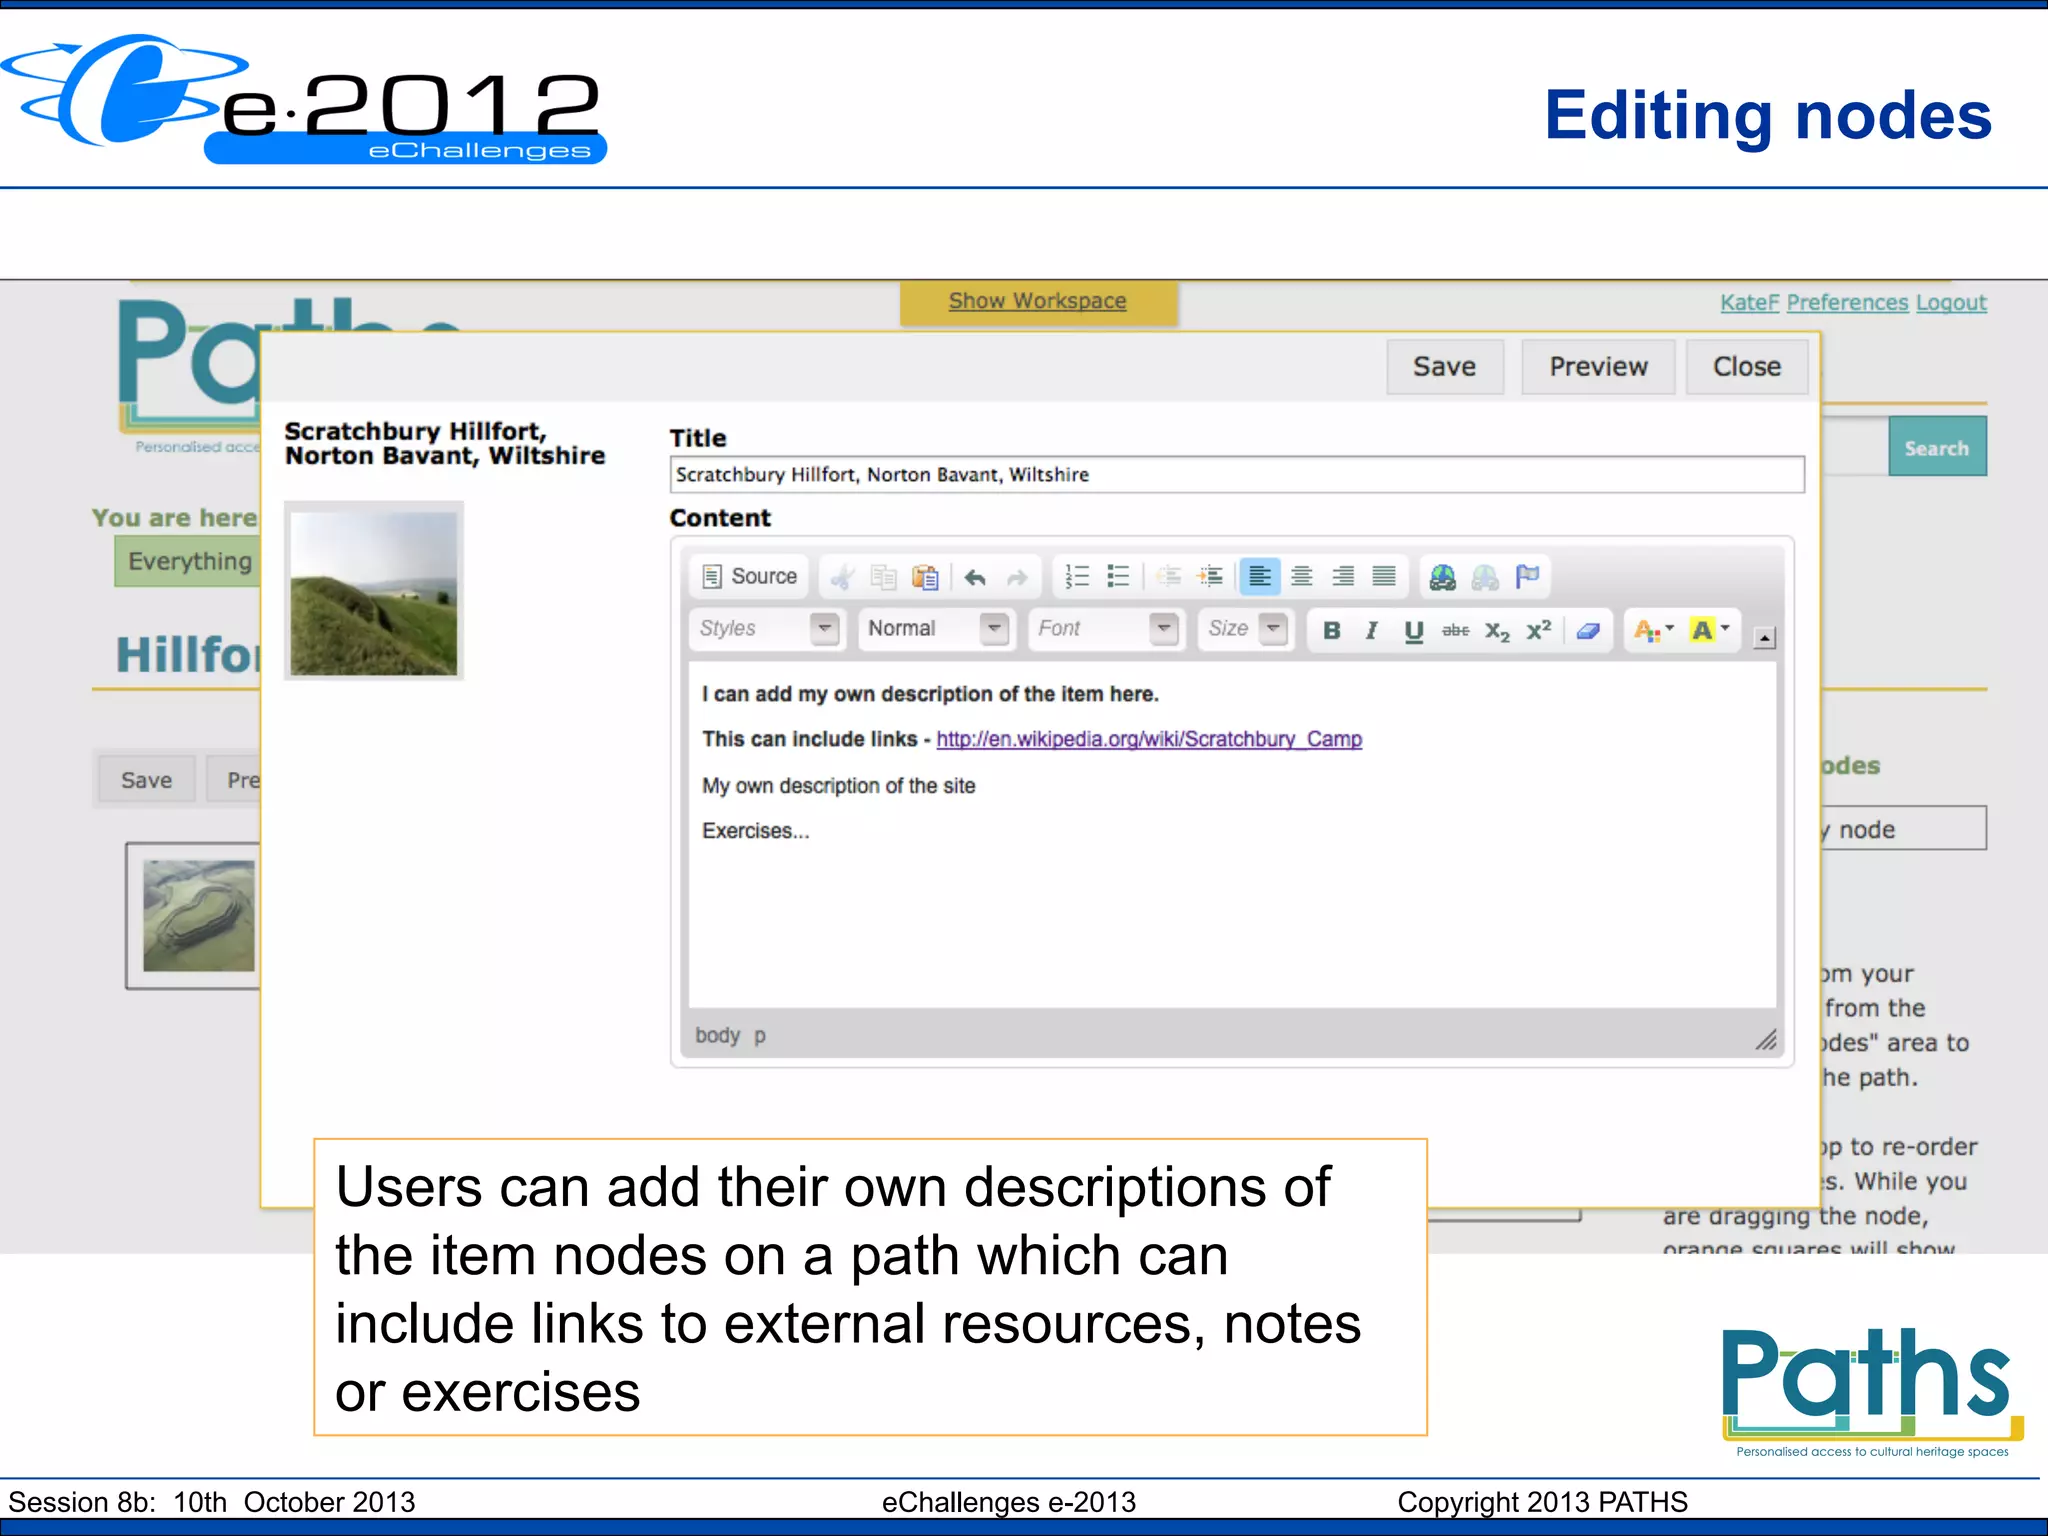Viewport: 2048px width, 1536px height.
Task: Click the Remove Format eraser icon
Action: click(1588, 630)
